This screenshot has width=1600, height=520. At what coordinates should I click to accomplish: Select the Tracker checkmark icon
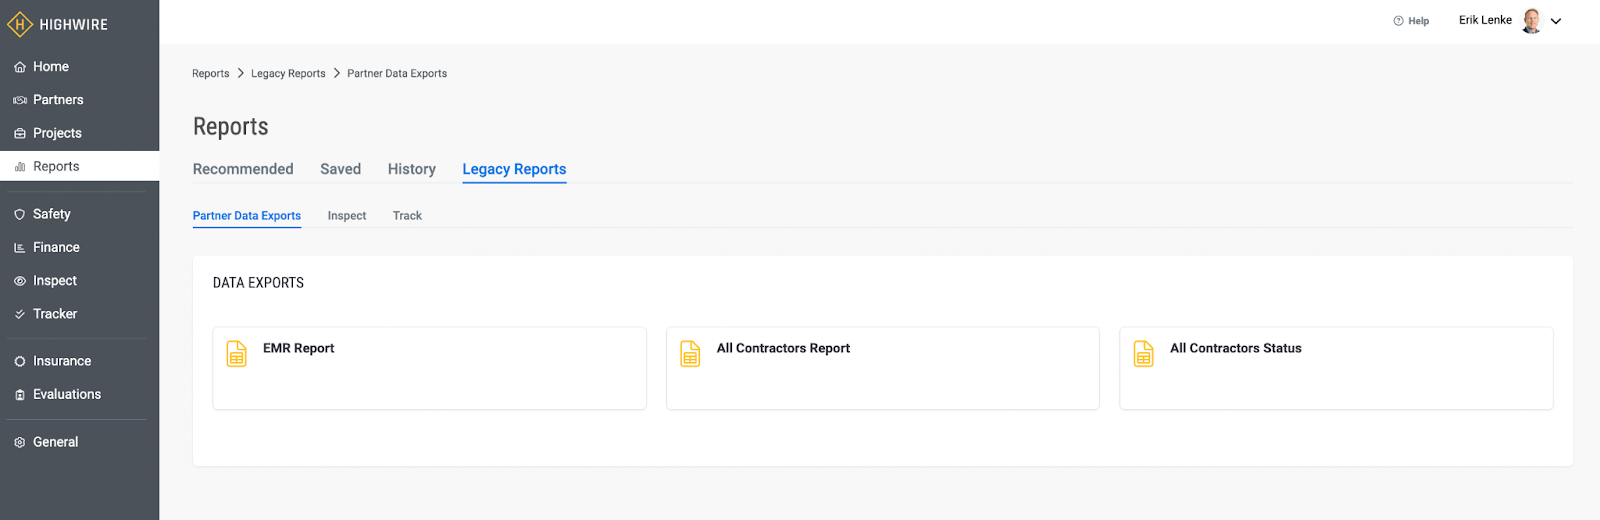[x=20, y=314]
